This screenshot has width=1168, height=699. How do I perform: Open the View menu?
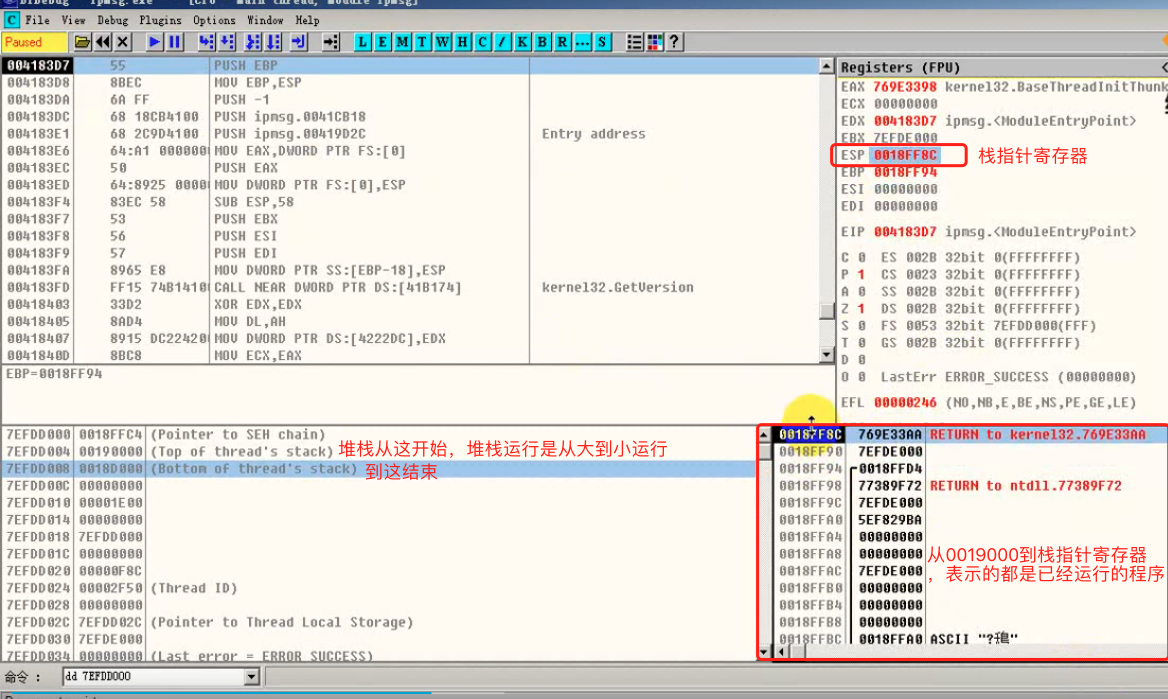click(x=73, y=20)
